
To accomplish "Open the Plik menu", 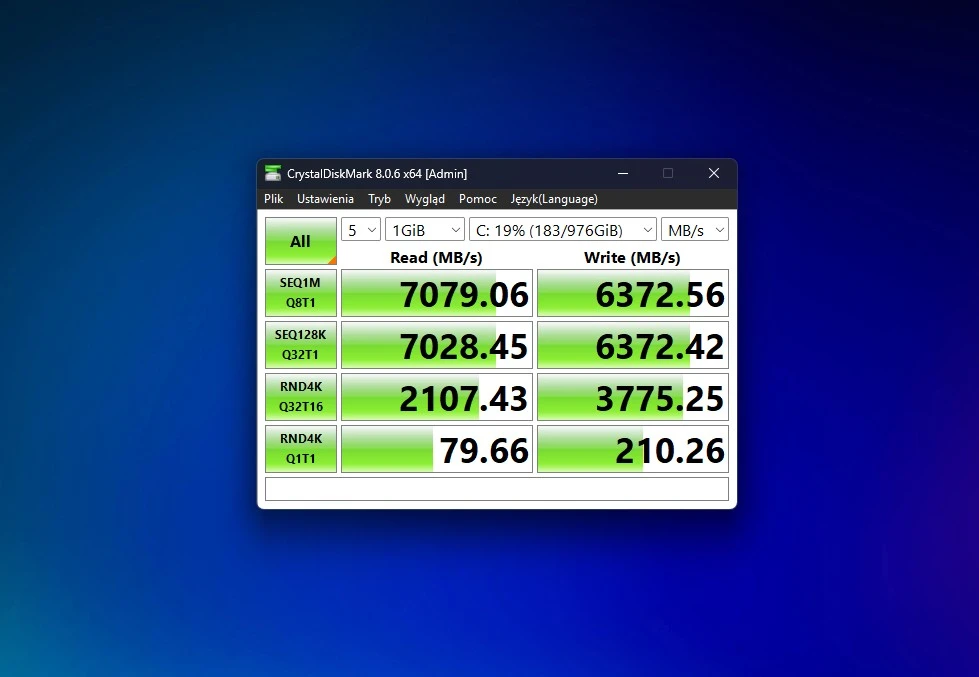I will pyautogui.click(x=273, y=199).
